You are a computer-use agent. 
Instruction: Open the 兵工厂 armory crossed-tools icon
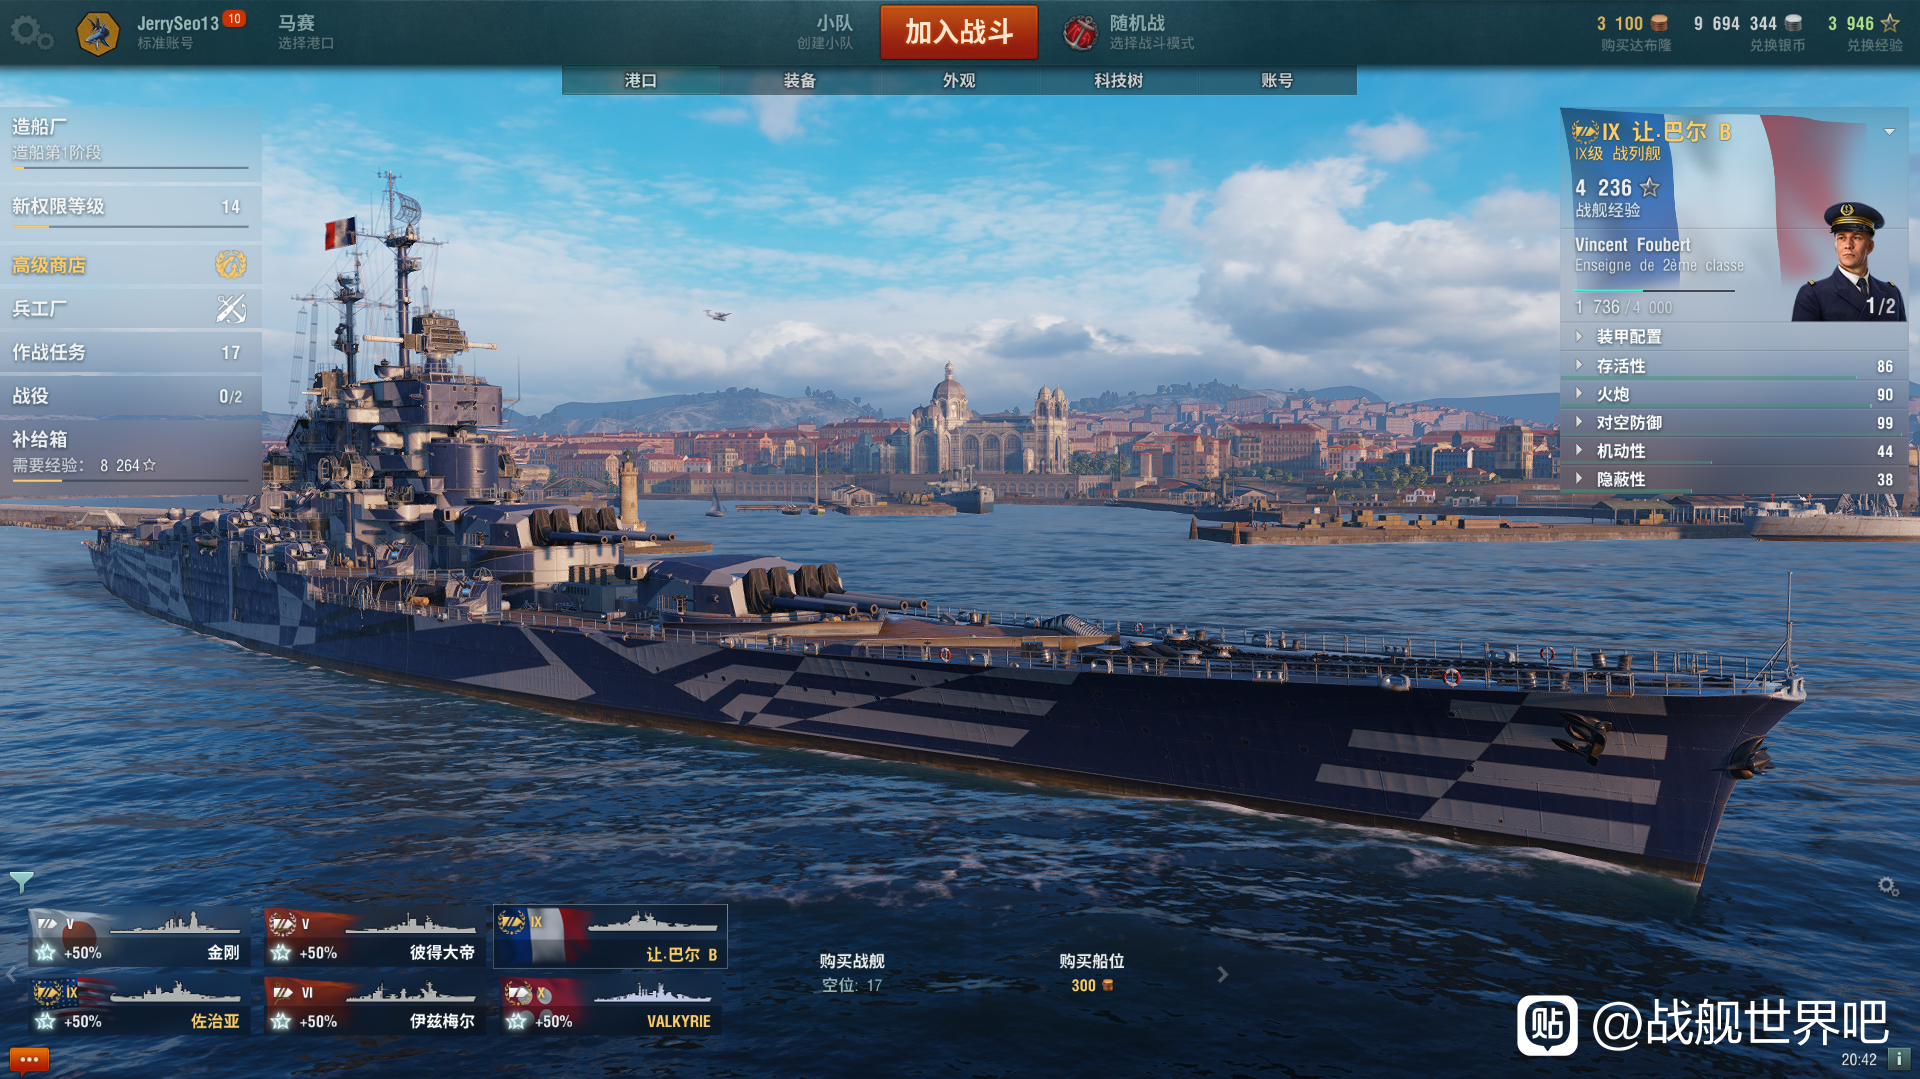click(231, 309)
